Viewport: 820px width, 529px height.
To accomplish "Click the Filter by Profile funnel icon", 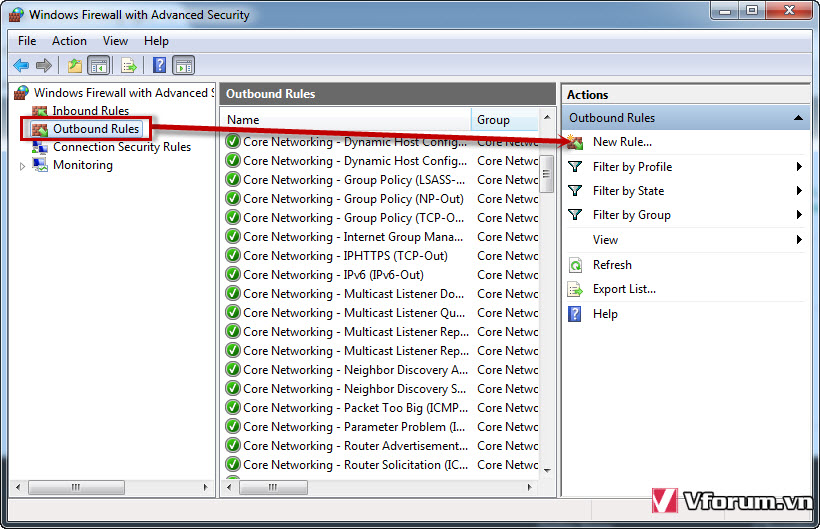I will [575, 167].
